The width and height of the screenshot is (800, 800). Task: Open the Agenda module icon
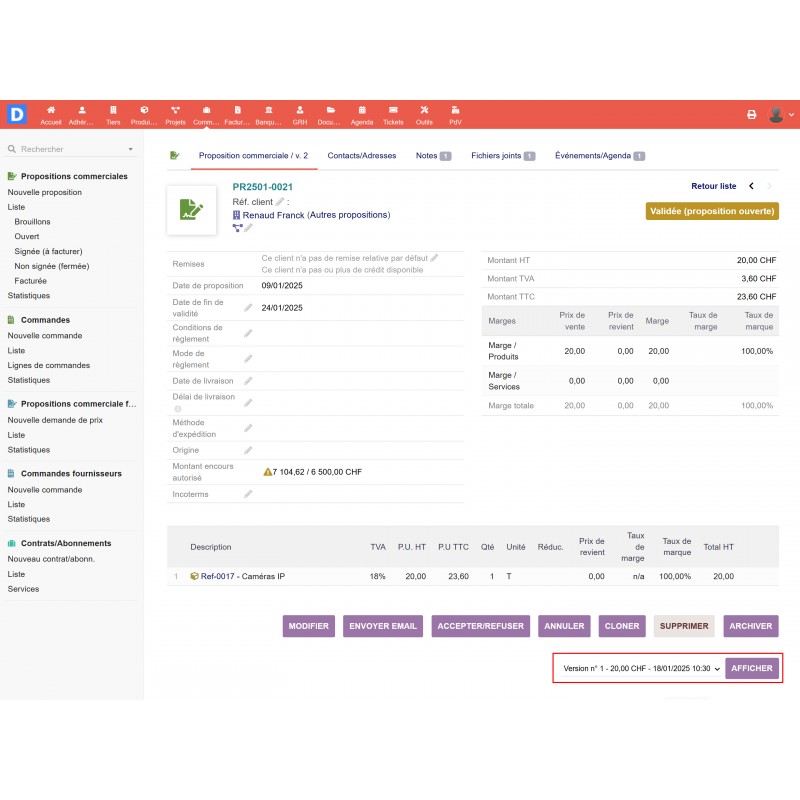point(360,110)
